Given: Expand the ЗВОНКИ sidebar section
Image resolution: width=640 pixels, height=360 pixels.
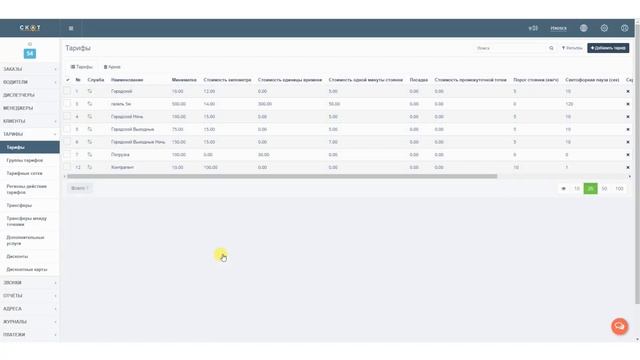Looking at the screenshot, I should 30,282.
